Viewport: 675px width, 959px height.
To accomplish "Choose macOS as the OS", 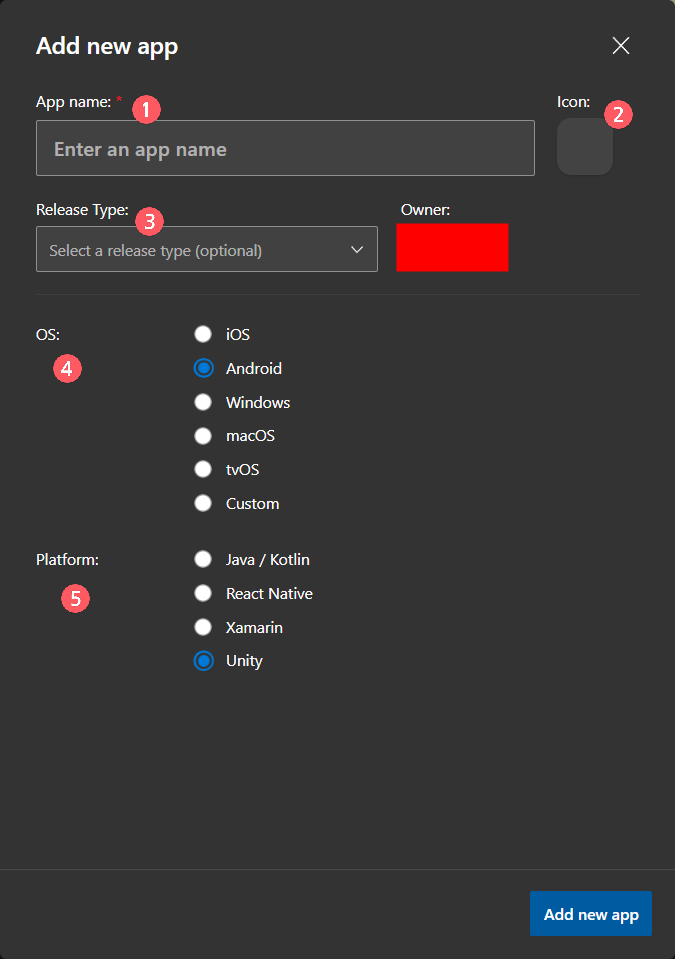I will [x=203, y=435].
